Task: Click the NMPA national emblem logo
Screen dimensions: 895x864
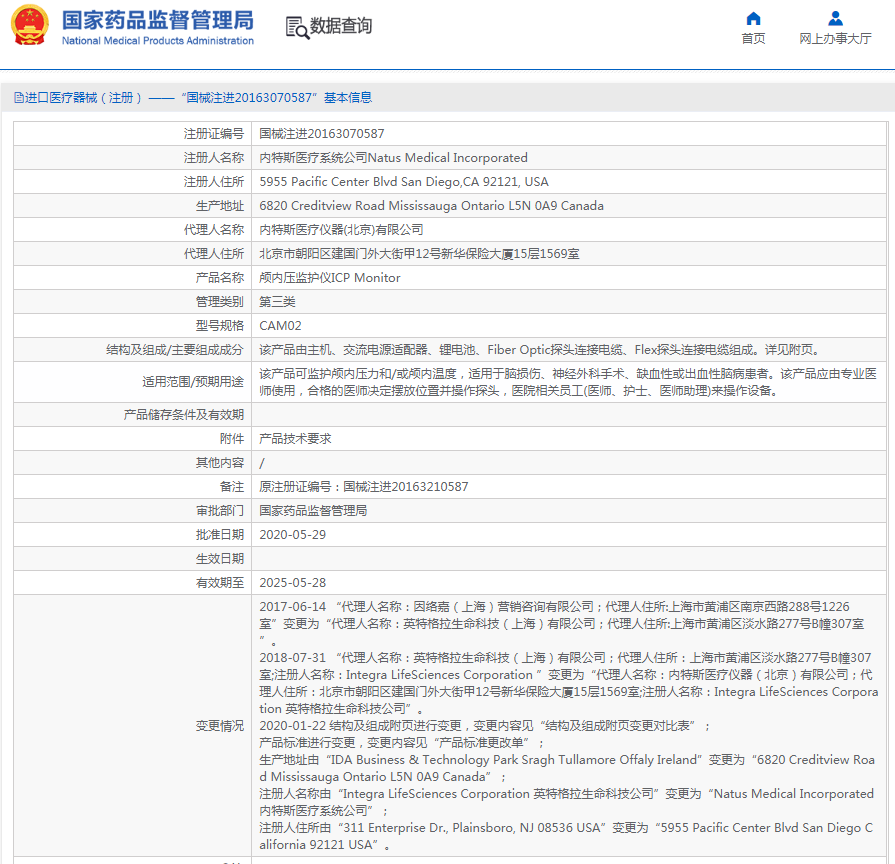Action: pyautogui.click(x=30, y=26)
